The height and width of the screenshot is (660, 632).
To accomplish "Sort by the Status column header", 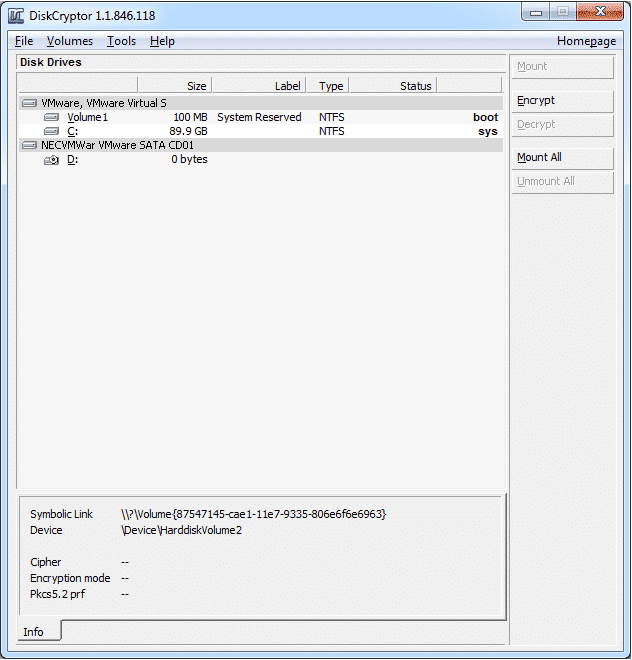I will click(x=393, y=85).
